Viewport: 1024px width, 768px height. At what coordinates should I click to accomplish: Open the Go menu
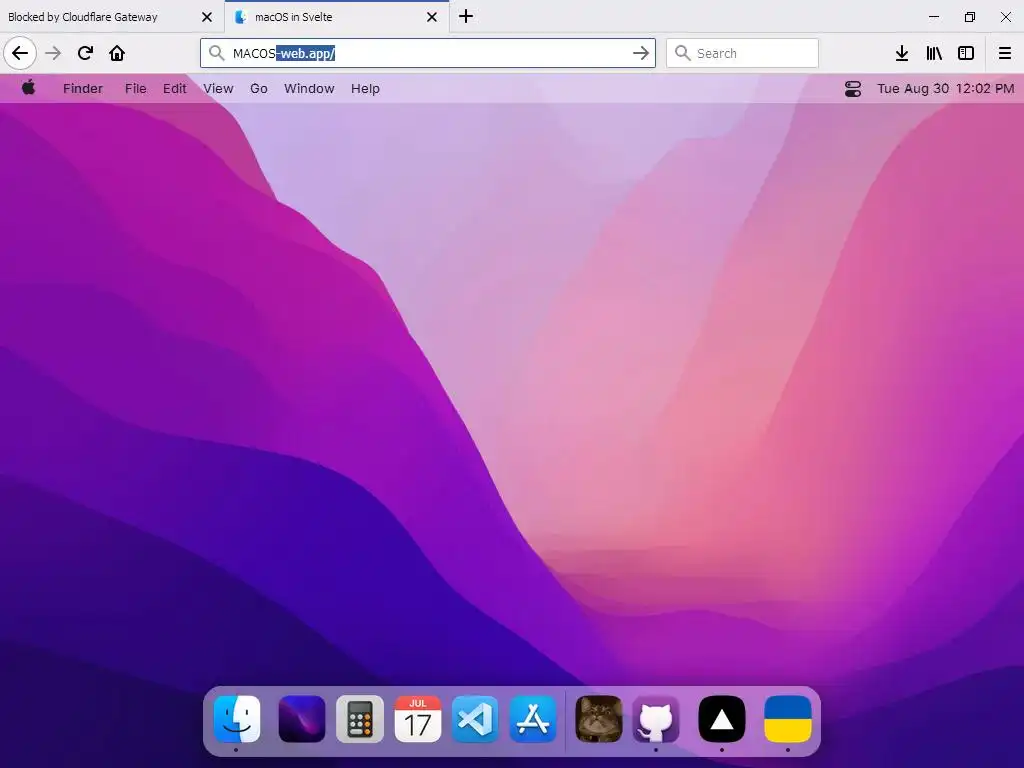pos(259,88)
